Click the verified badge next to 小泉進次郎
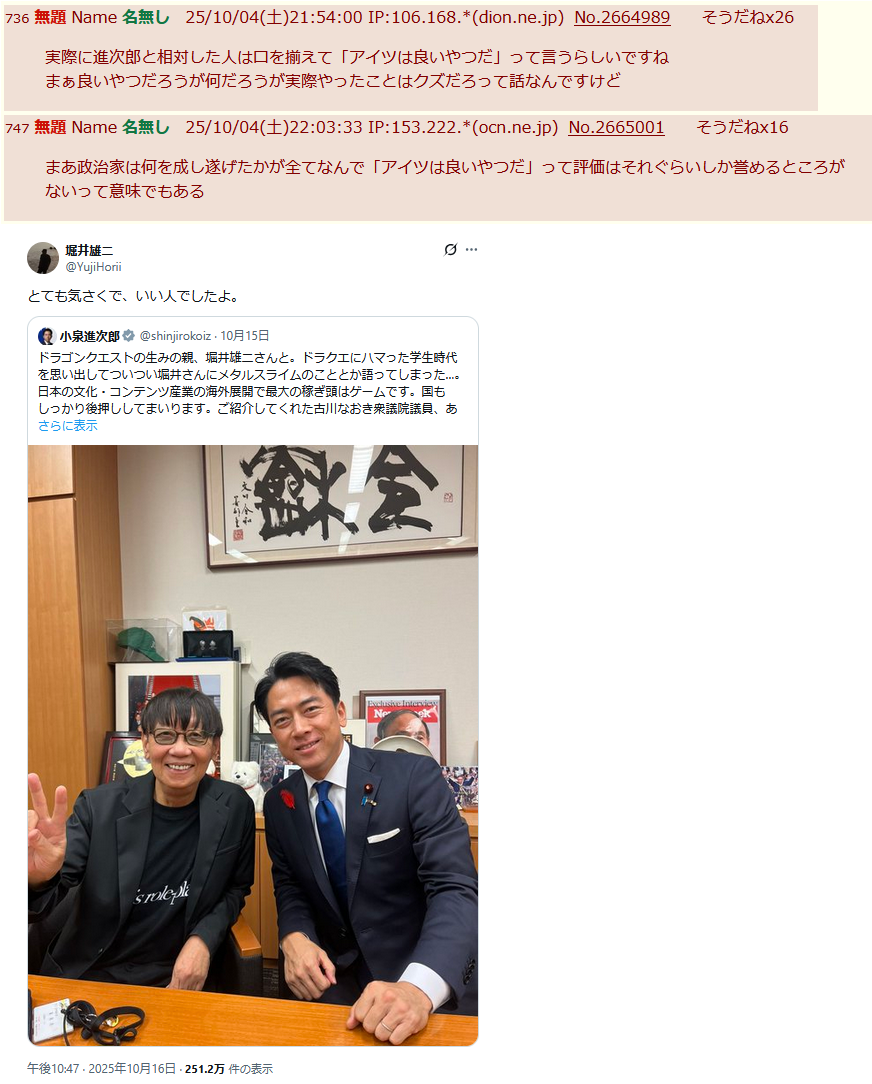Viewport: 872px width, 1084px height. click(128, 336)
